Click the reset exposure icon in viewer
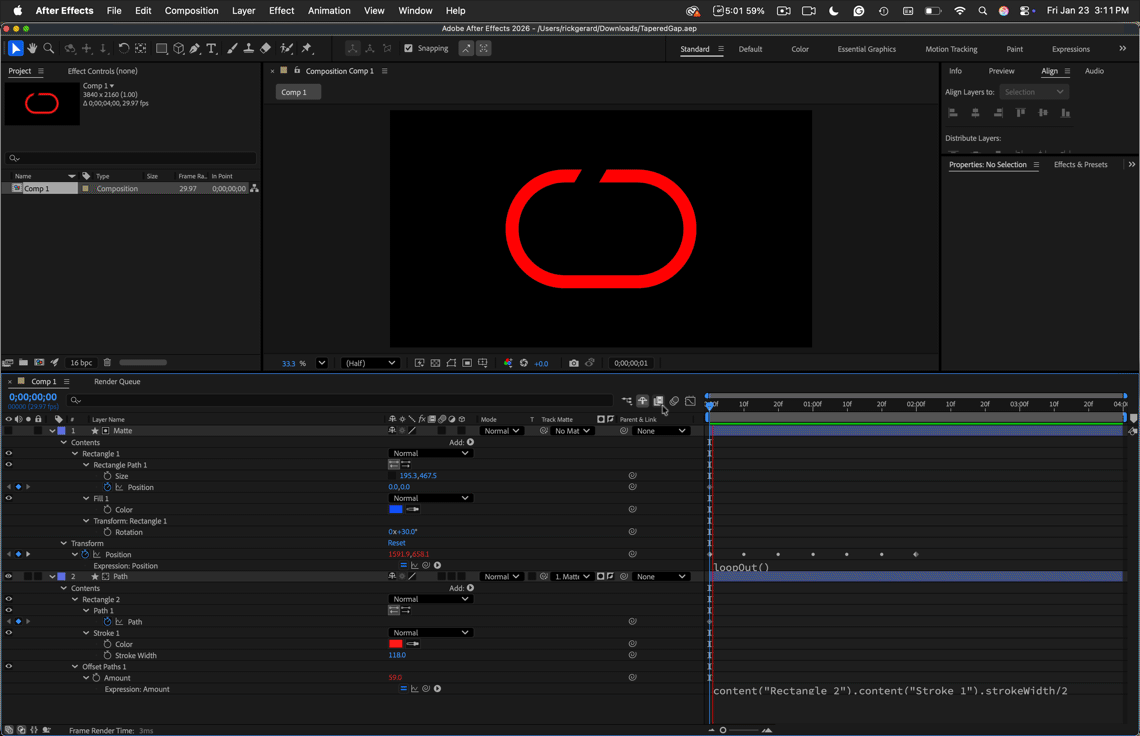 (x=523, y=363)
